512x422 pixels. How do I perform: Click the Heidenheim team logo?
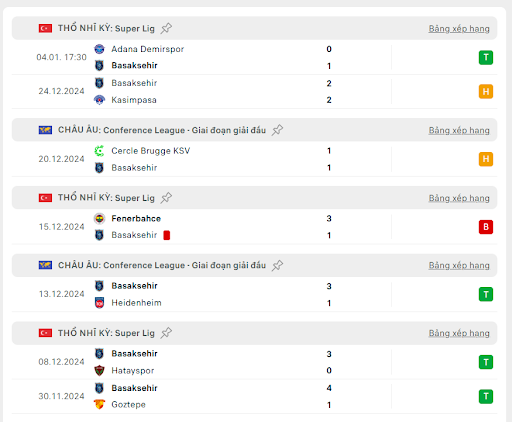click(99, 303)
